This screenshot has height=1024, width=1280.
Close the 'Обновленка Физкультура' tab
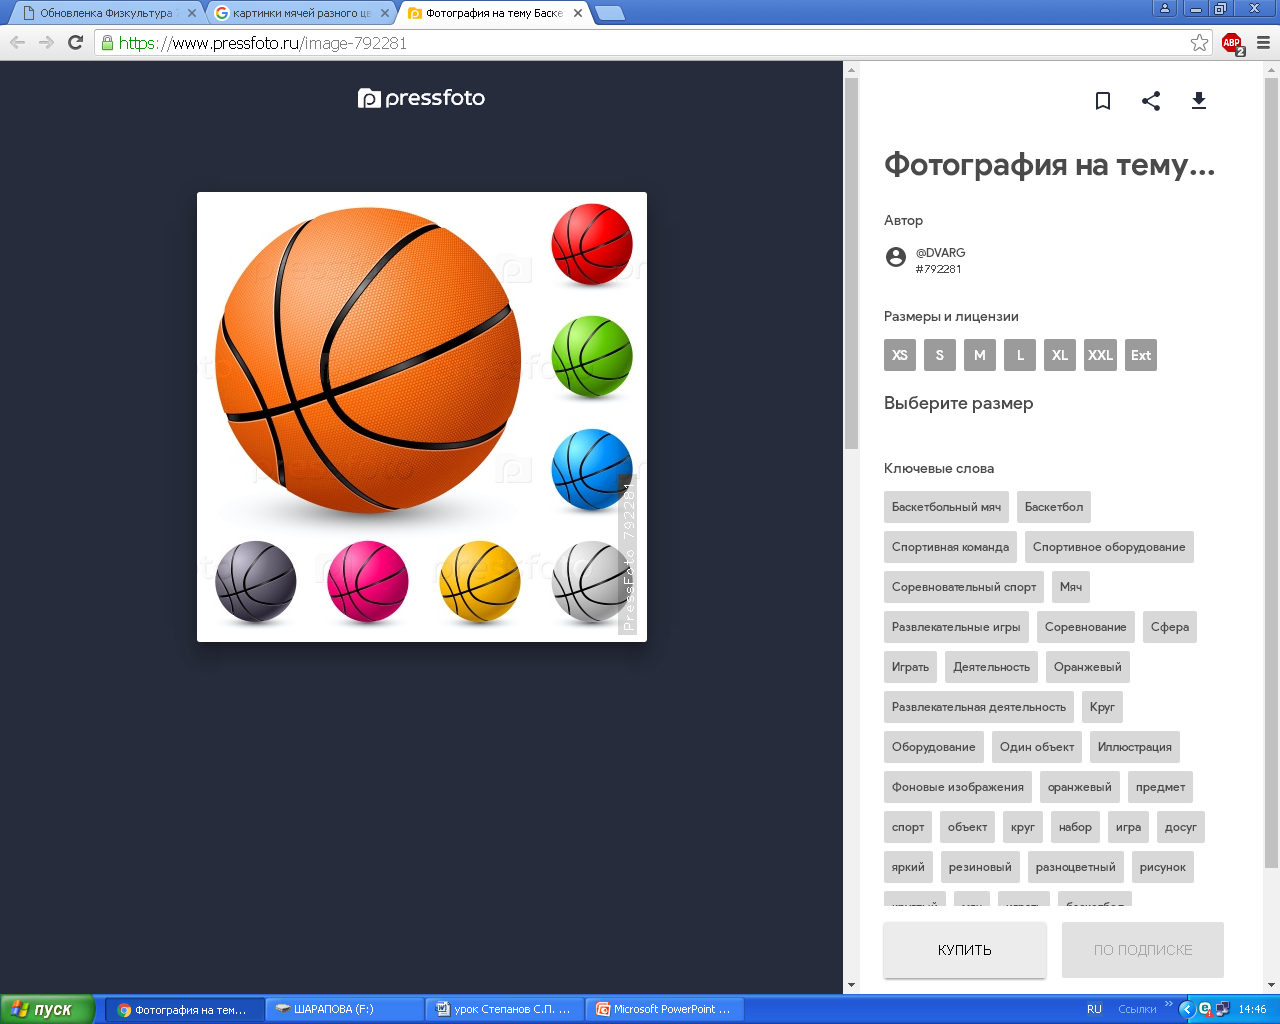tap(192, 13)
